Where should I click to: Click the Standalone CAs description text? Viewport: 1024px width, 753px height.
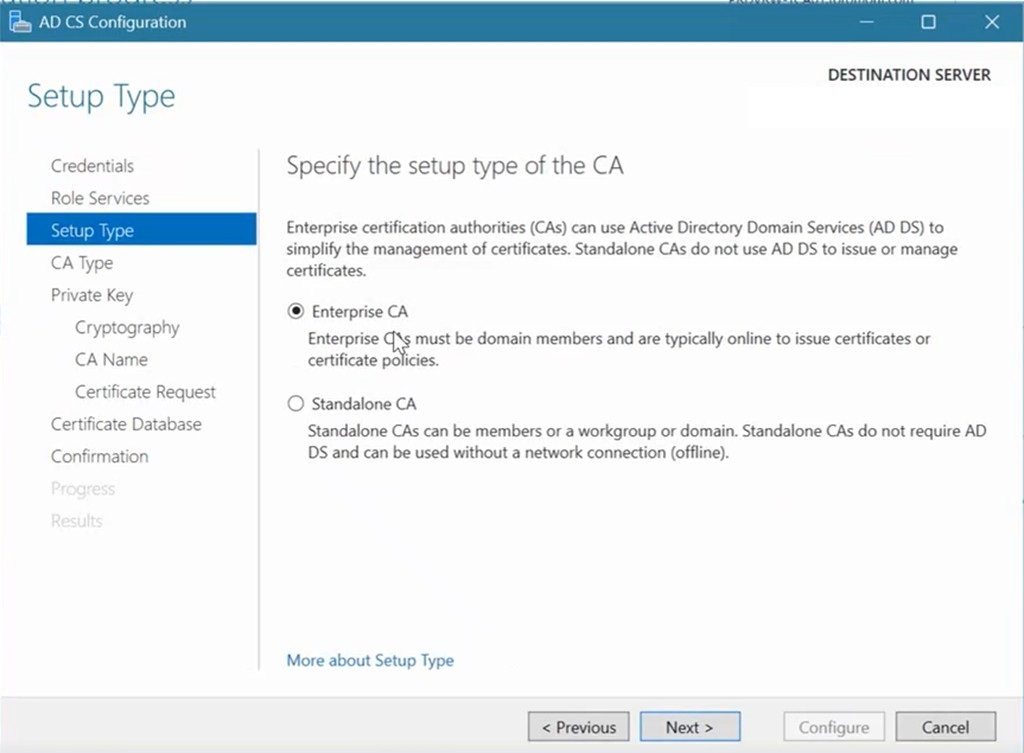click(x=647, y=441)
